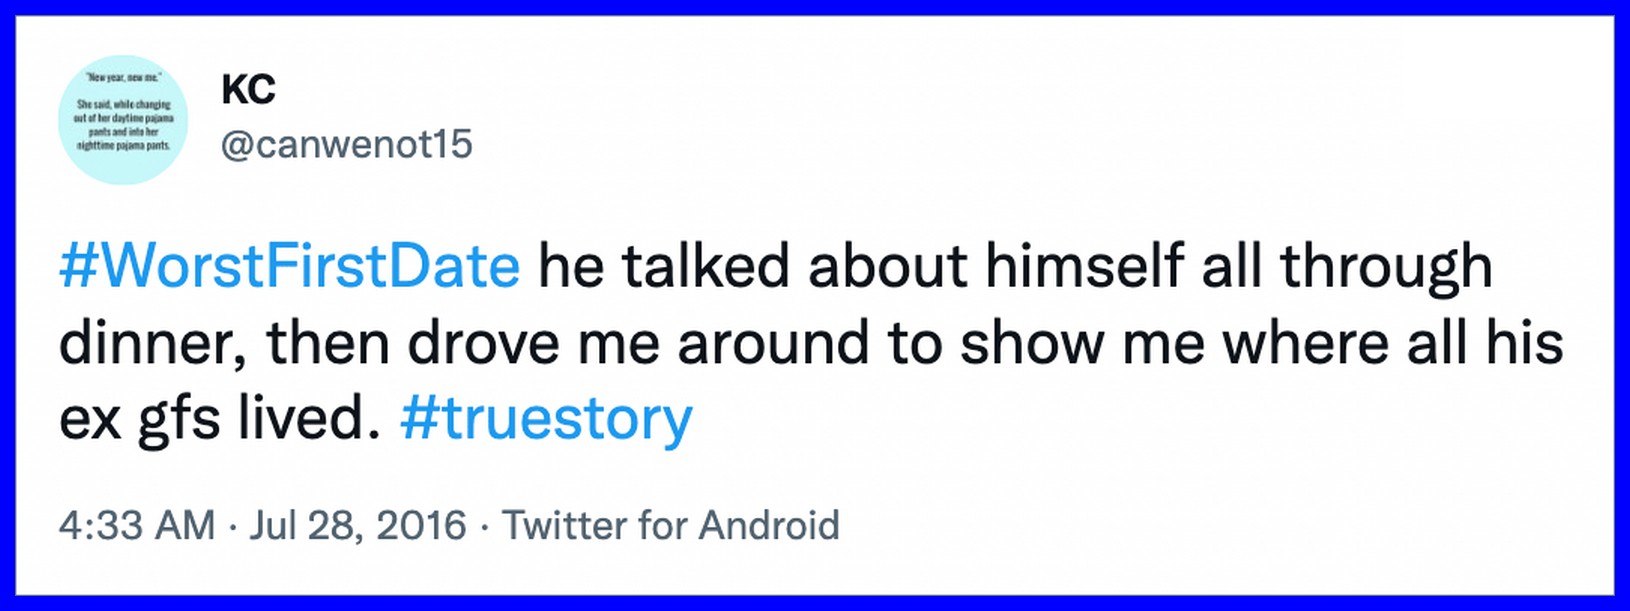Open the KC display name
The height and width of the screenshot is (611, 1630).
tap(247, 91)
